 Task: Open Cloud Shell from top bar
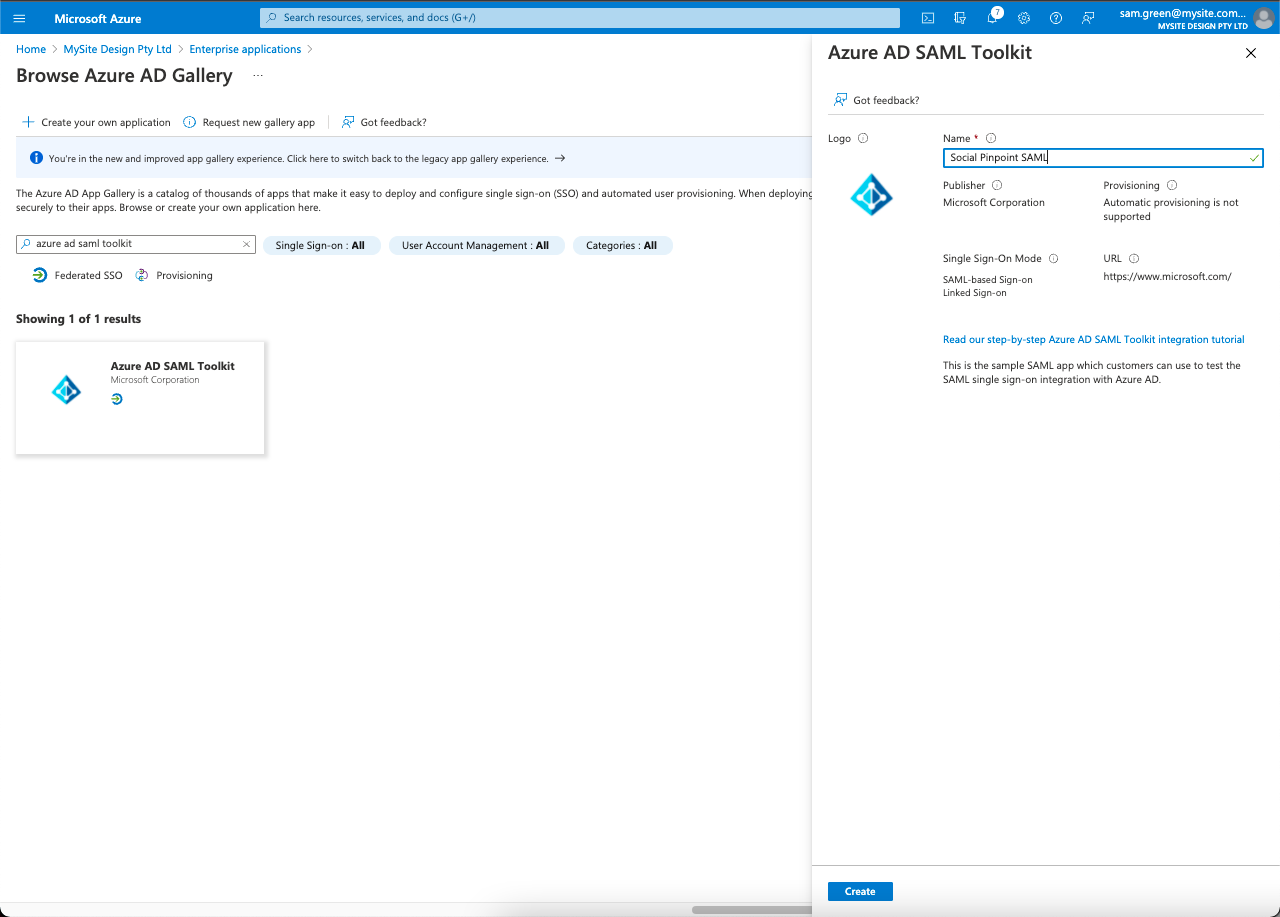point(928,18)
